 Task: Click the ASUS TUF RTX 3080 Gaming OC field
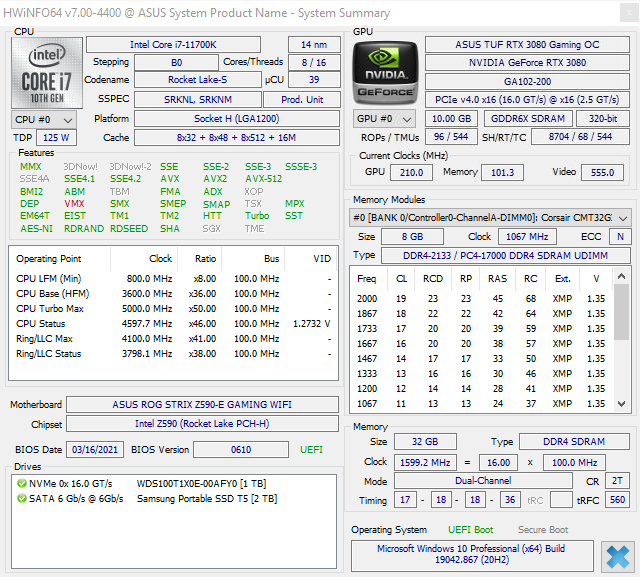[527, 44]
